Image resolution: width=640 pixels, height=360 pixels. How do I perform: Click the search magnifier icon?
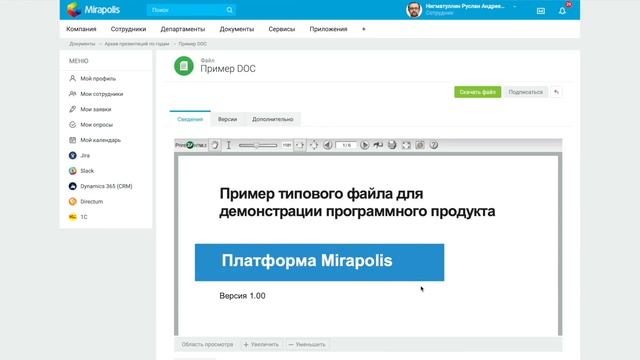(229, 10)
